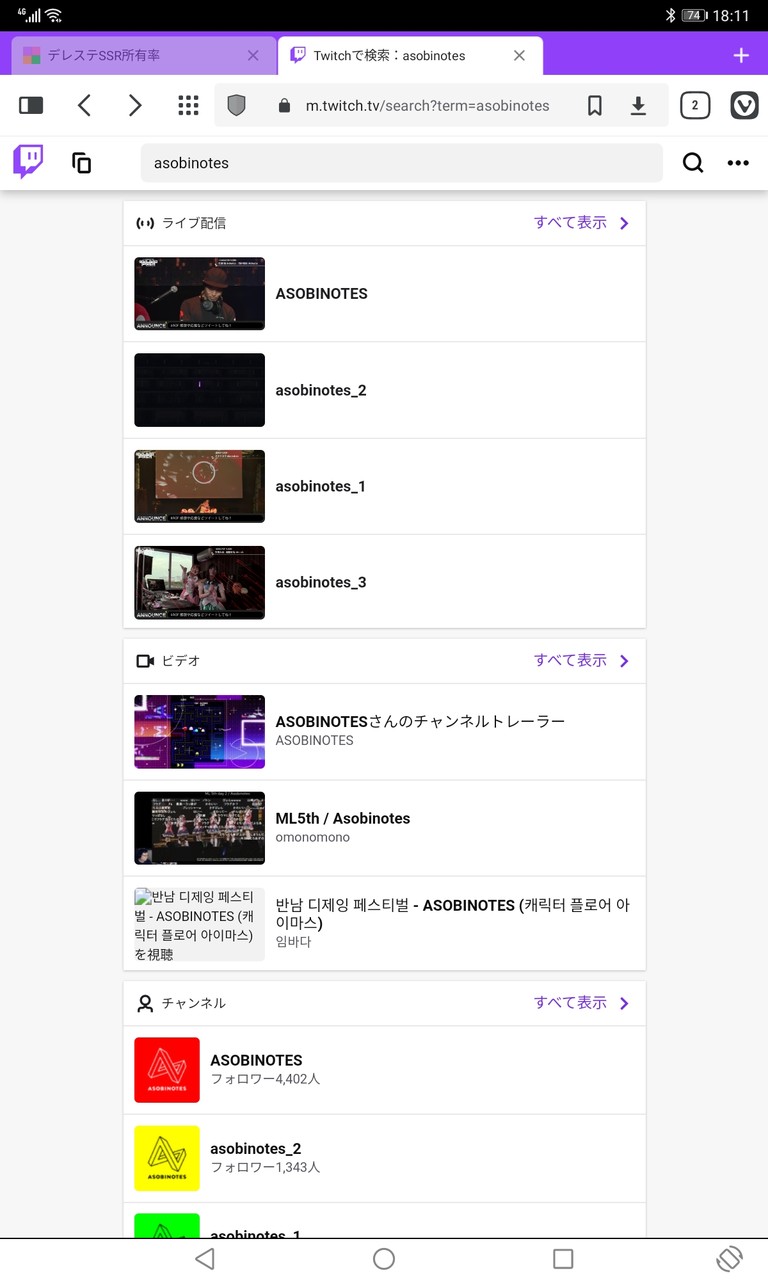The image size is (768, 1280).
Task: Tap the Android recent apps square button
Action: point(563,1259)
